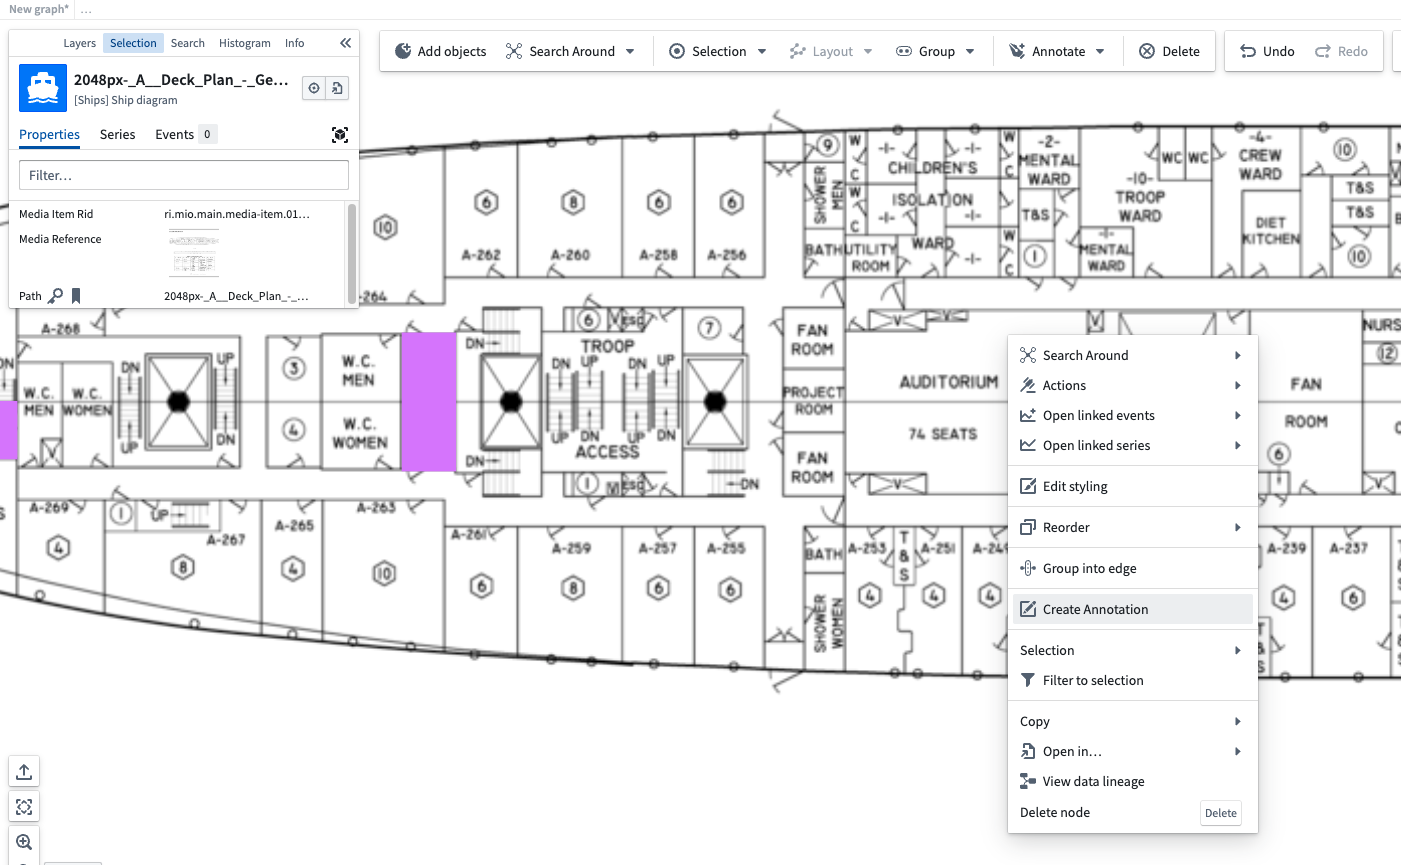
Task: Open the Series tab in the panel
Action: [117, 134]
